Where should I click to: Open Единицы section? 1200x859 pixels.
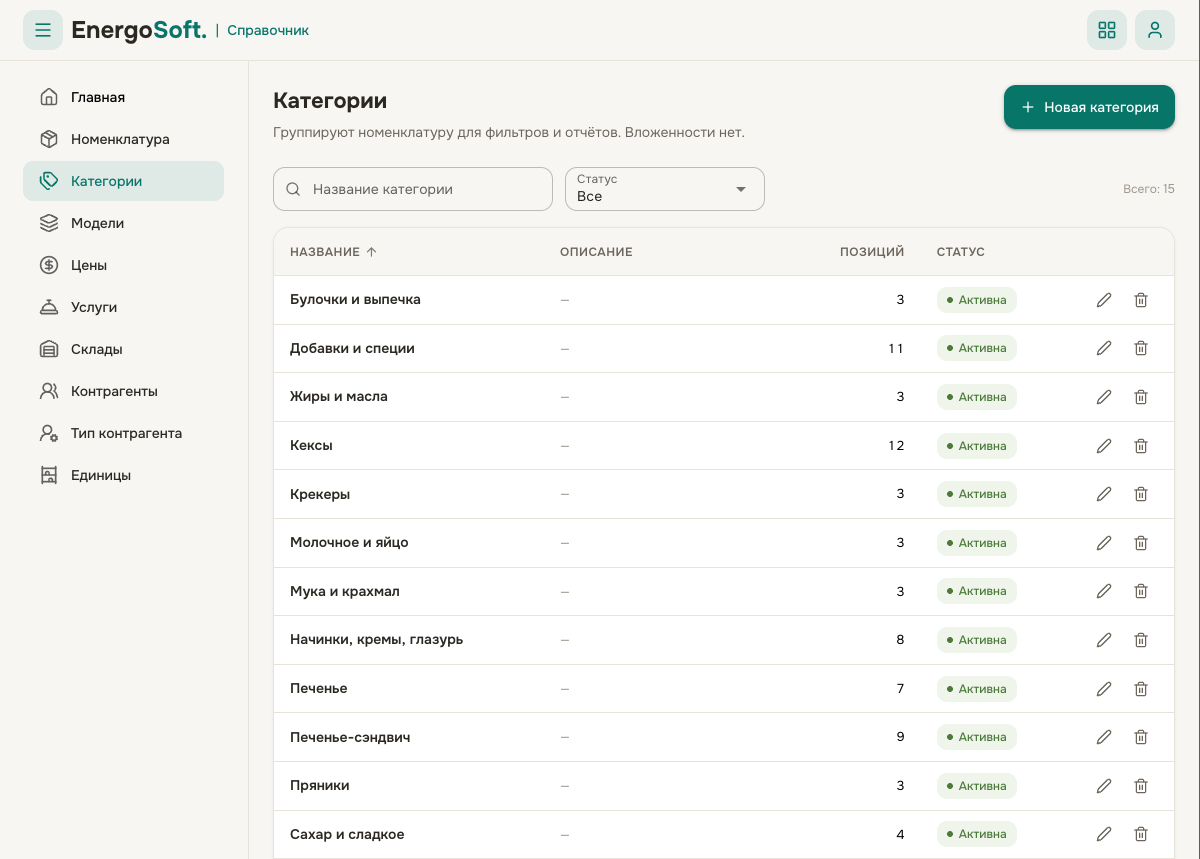tap(123, 475)
